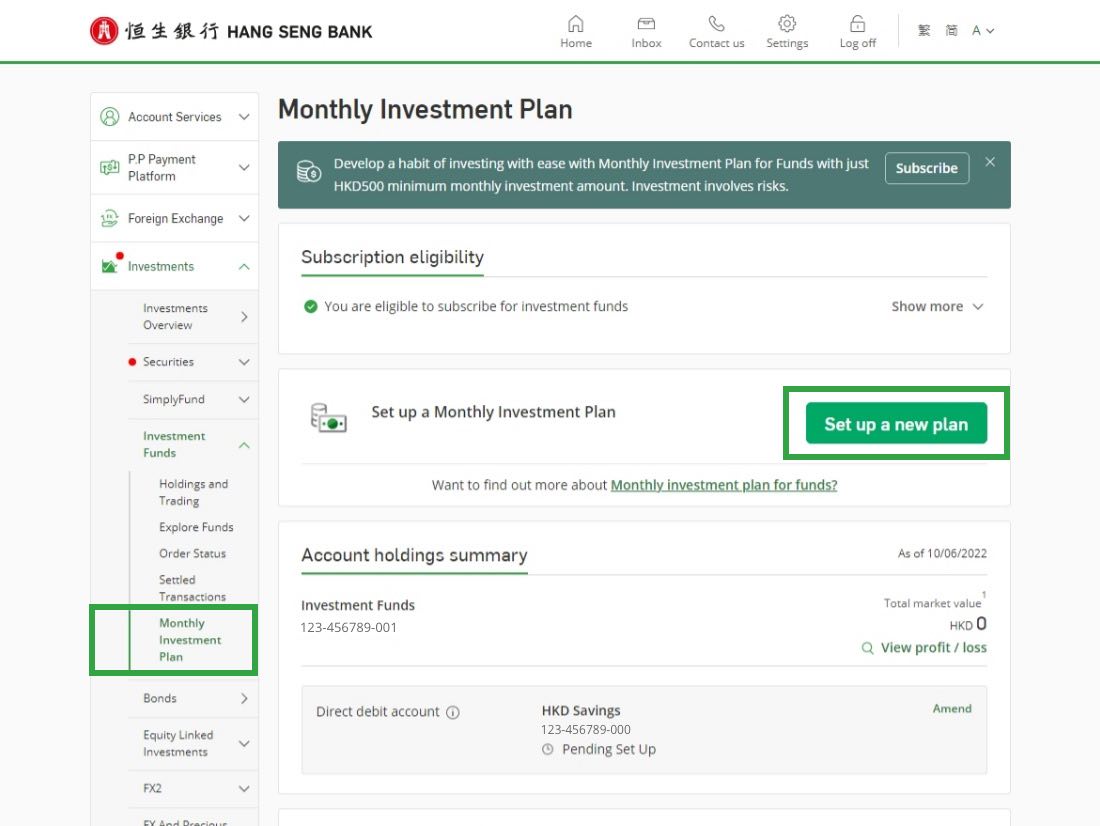Click the Pending Set Up clock icon

(548, 750)
